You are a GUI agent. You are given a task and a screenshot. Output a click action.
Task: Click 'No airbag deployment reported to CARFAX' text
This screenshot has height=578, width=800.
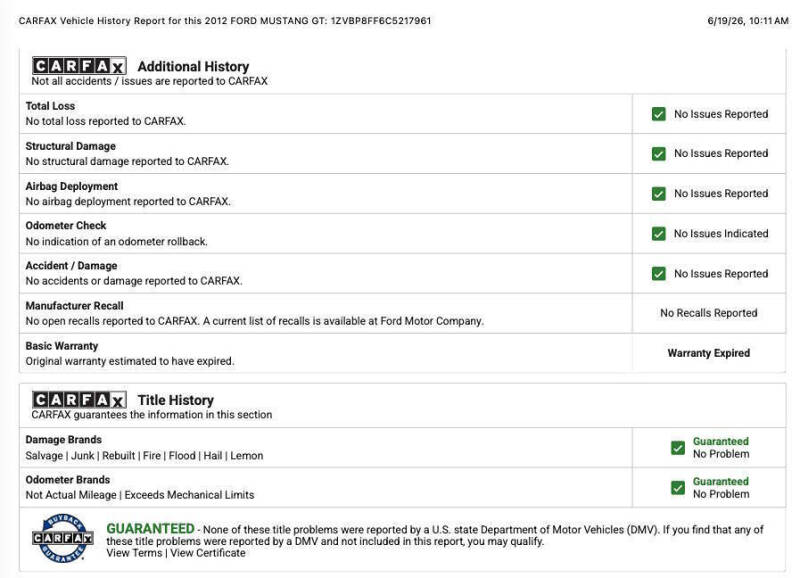coord(128,202)
